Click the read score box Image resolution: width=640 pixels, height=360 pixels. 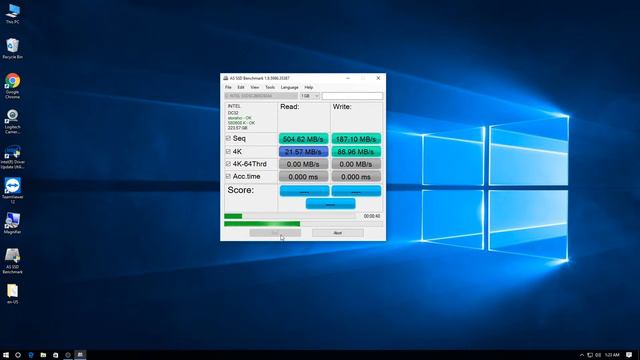click(304, 191)
